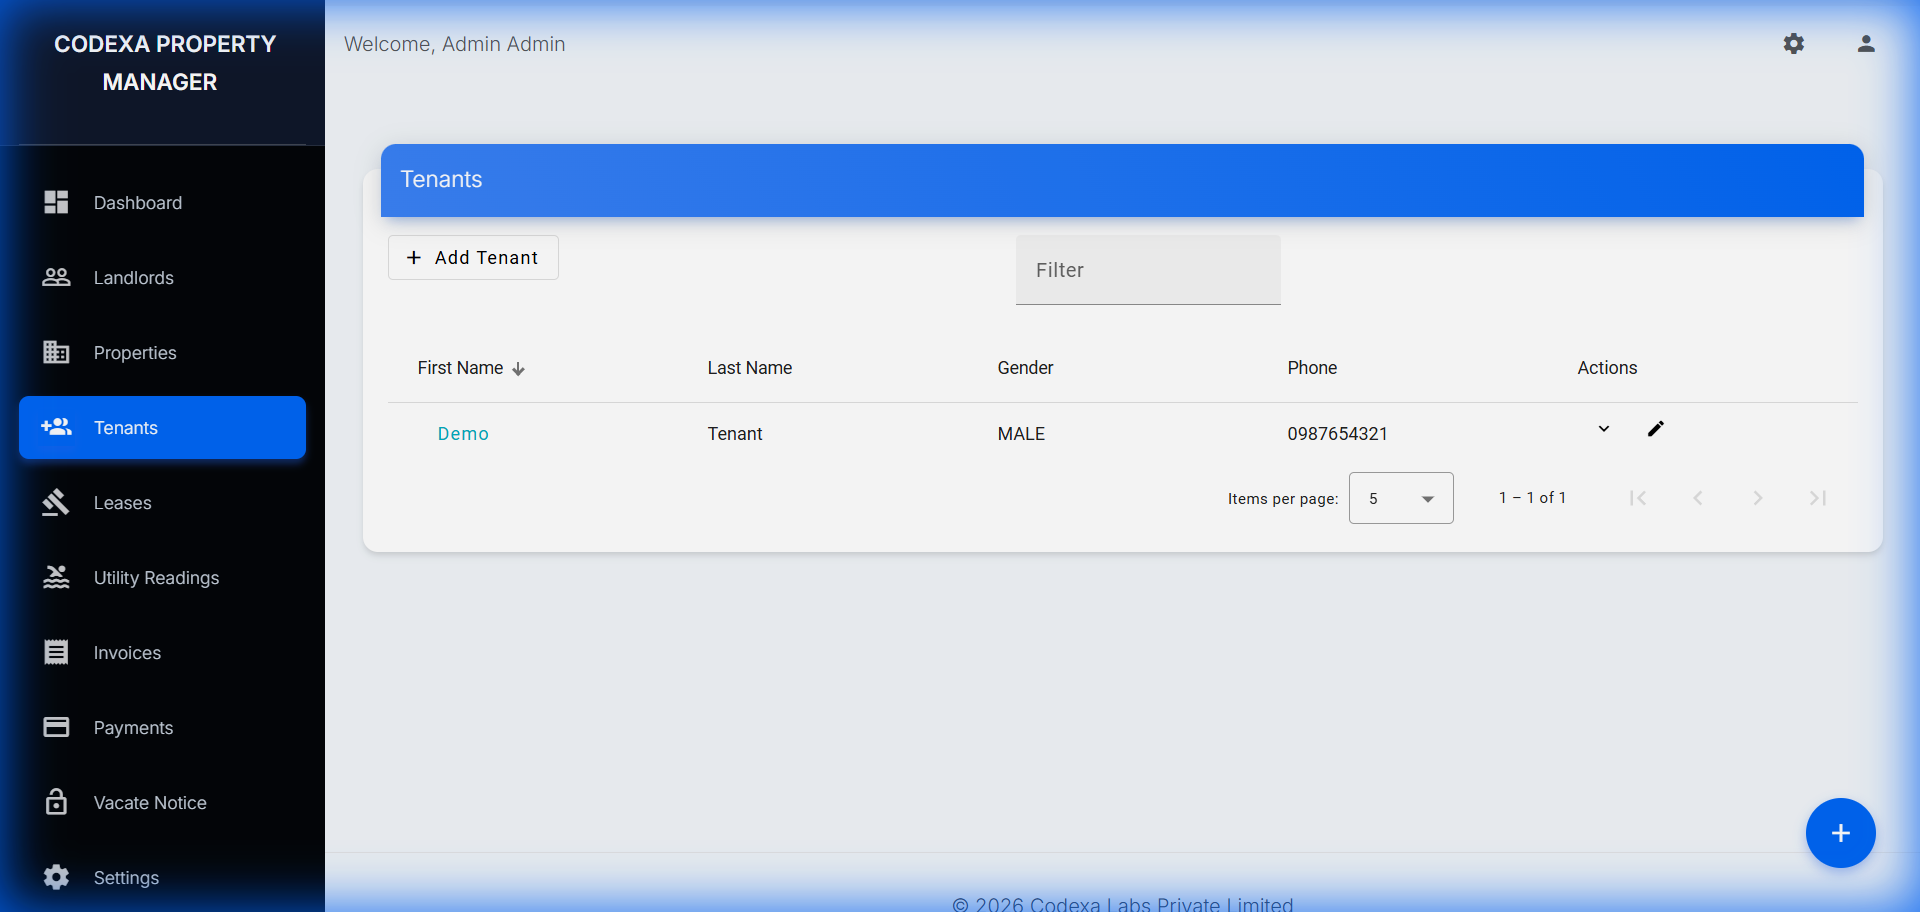Click the Vacate Notice lock icon
Image resolution: width=1920 pixels, height=912 pixels.
[x=56, y=802]
